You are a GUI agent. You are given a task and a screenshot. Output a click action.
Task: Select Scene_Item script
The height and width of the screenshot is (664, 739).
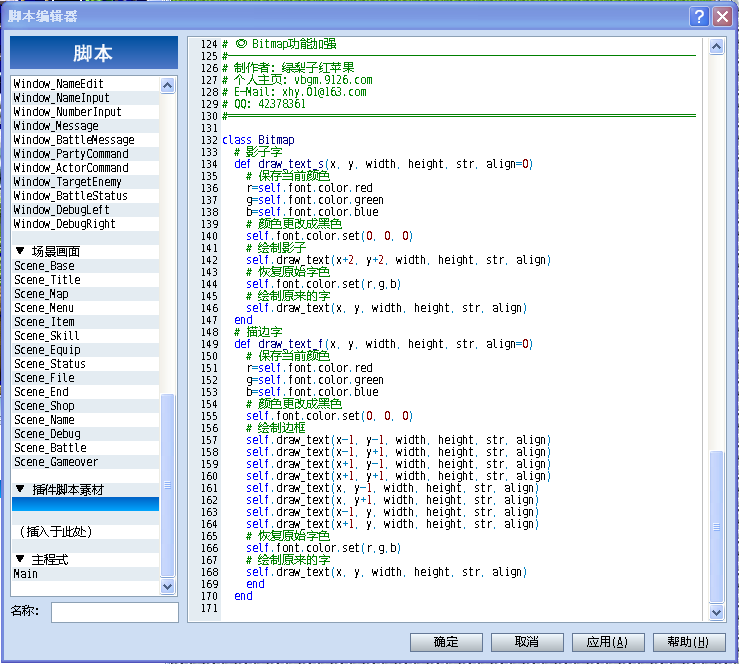point(85,322)
